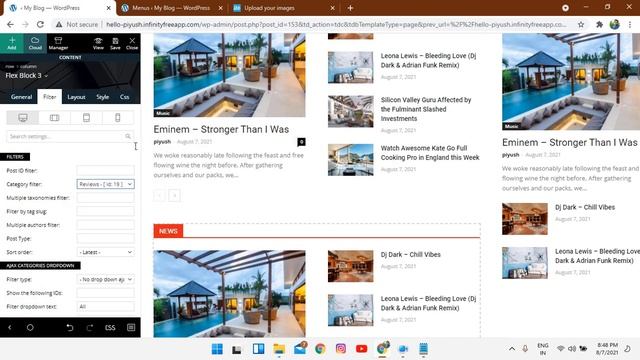
Task: Click the redo icon
Action: [90, 327]
